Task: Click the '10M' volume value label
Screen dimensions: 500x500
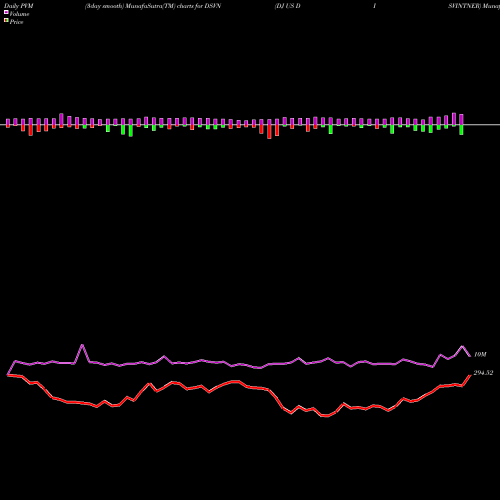Action: [480, 355]
